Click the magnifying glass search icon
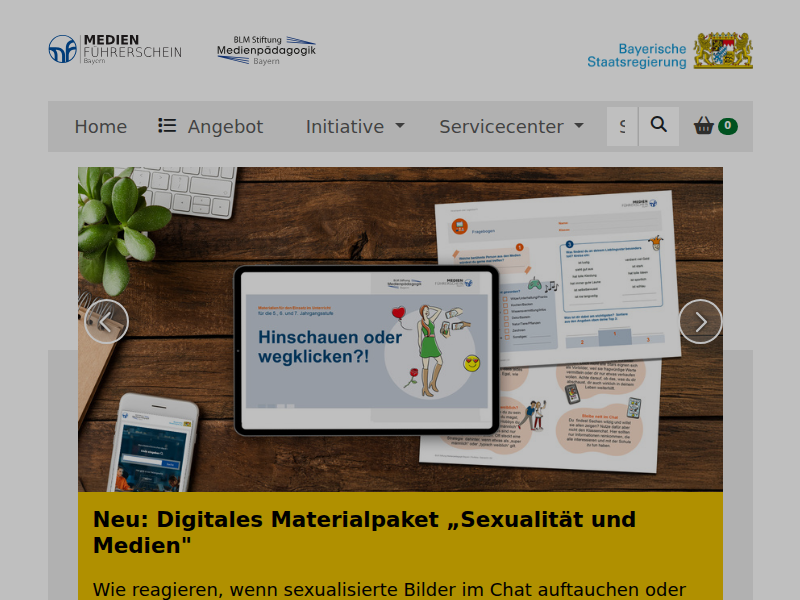 click(659, 126)
